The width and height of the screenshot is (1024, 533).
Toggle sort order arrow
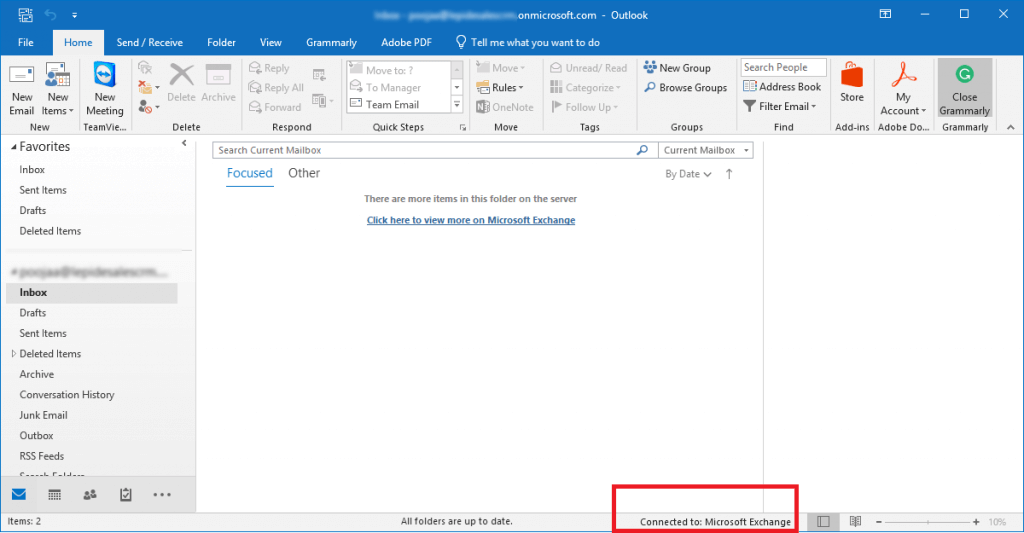pyautogui.click(x=729, y=174)
